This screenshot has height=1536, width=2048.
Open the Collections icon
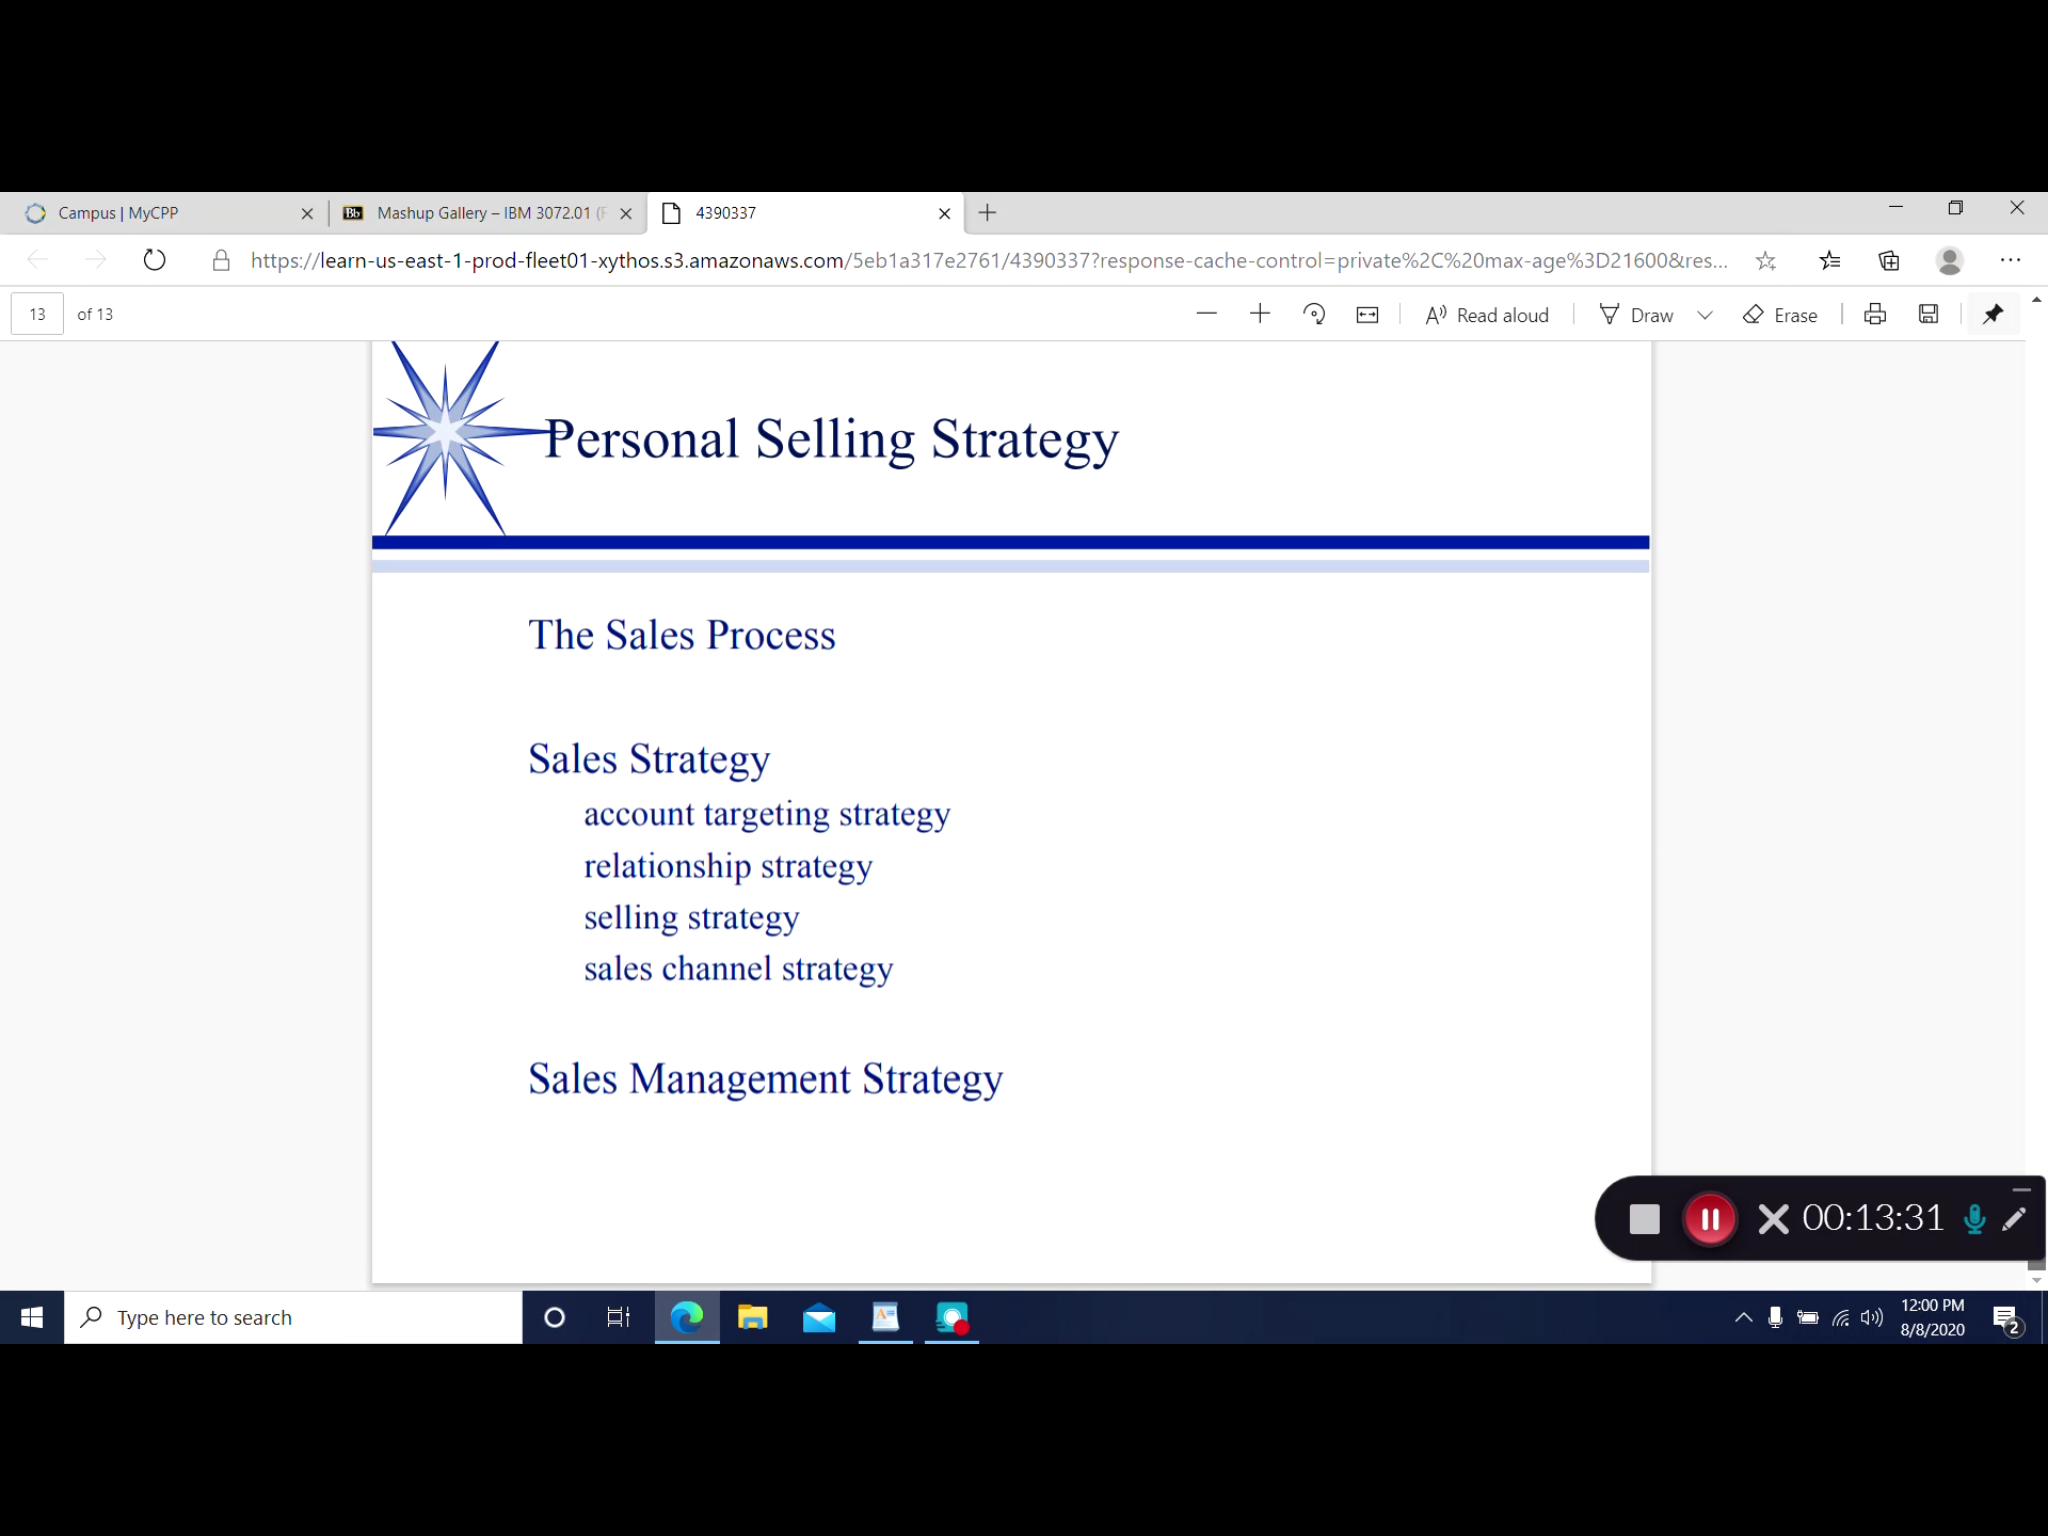pyautogui.click(x=1889, y=261)
